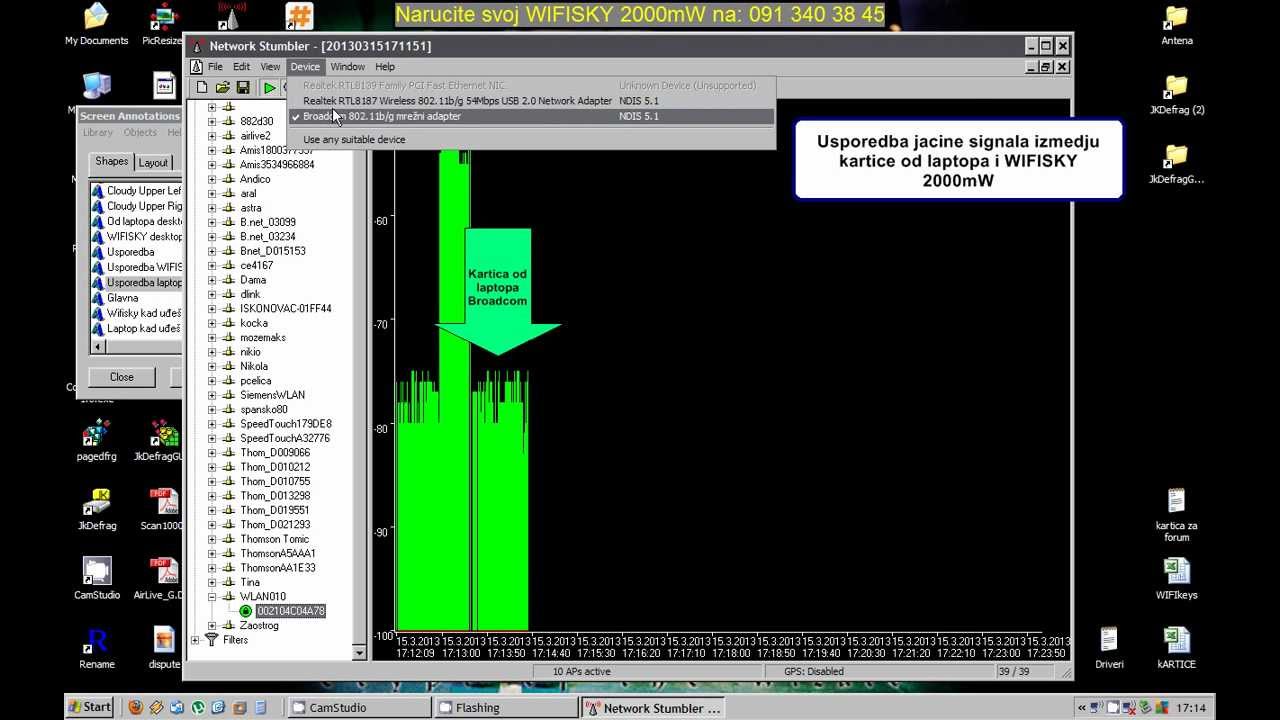Click the Network Stumbler document menu icon
This screenshot has width=1280, height=720.
pyautogui.click(x=197, y=67)
